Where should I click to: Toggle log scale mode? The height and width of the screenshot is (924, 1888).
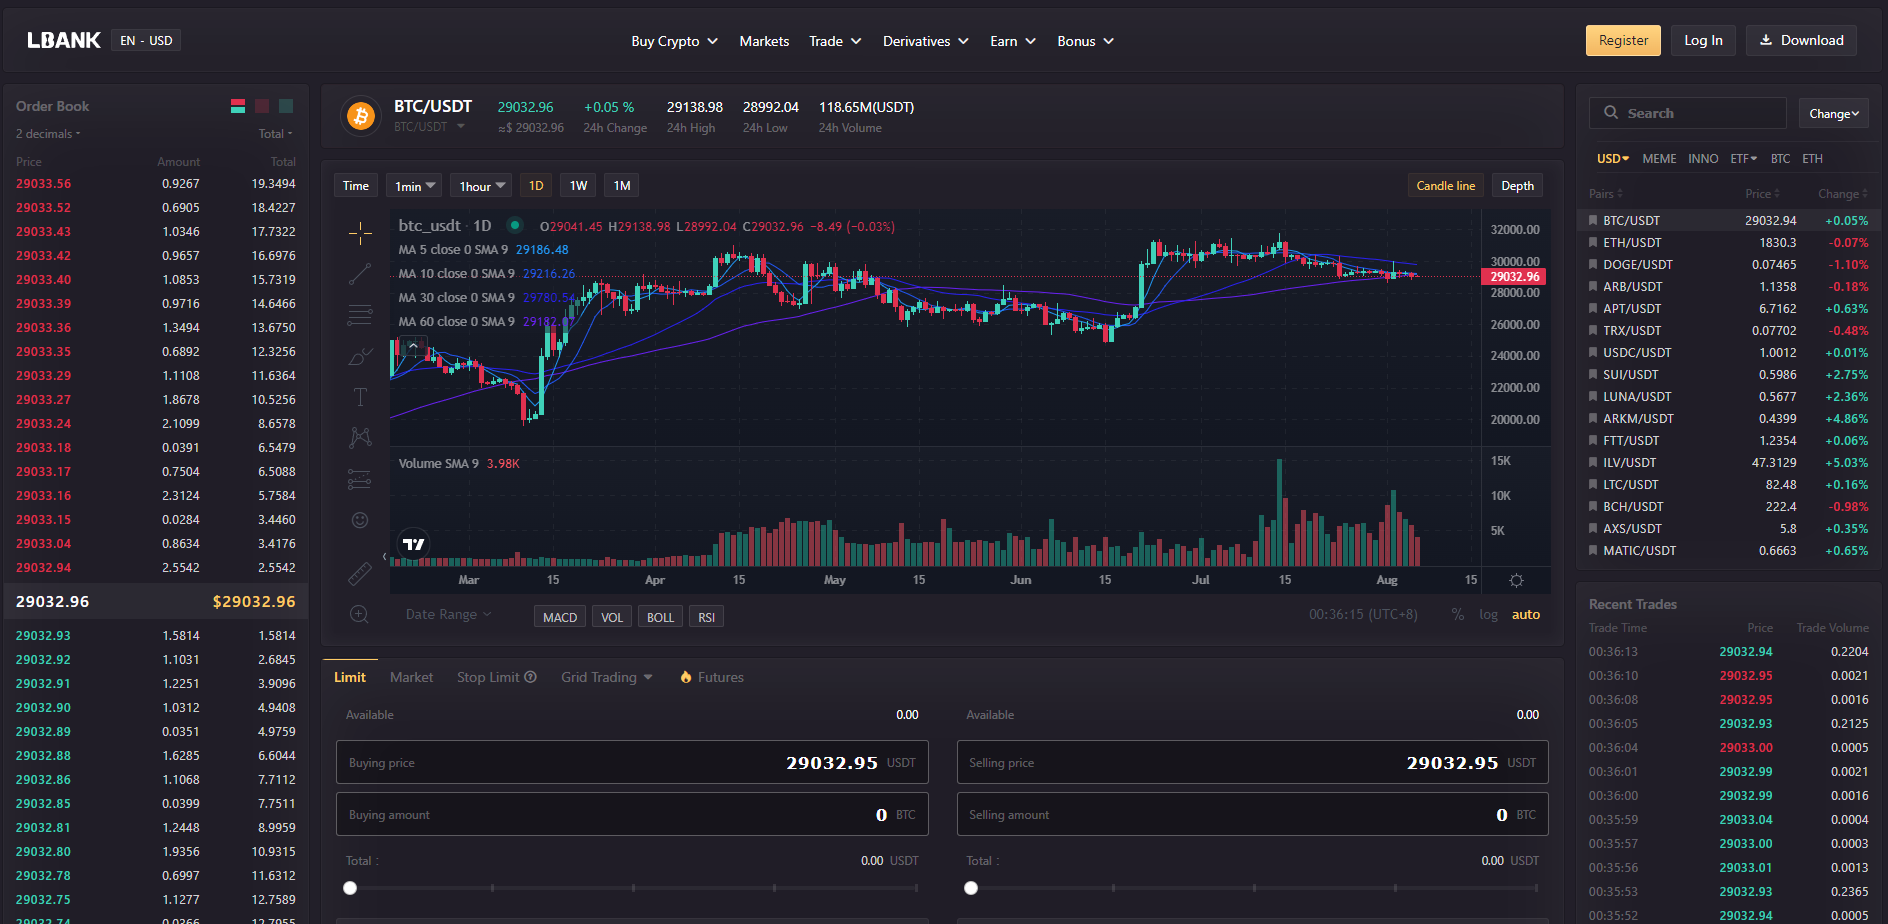[1488, 615]
